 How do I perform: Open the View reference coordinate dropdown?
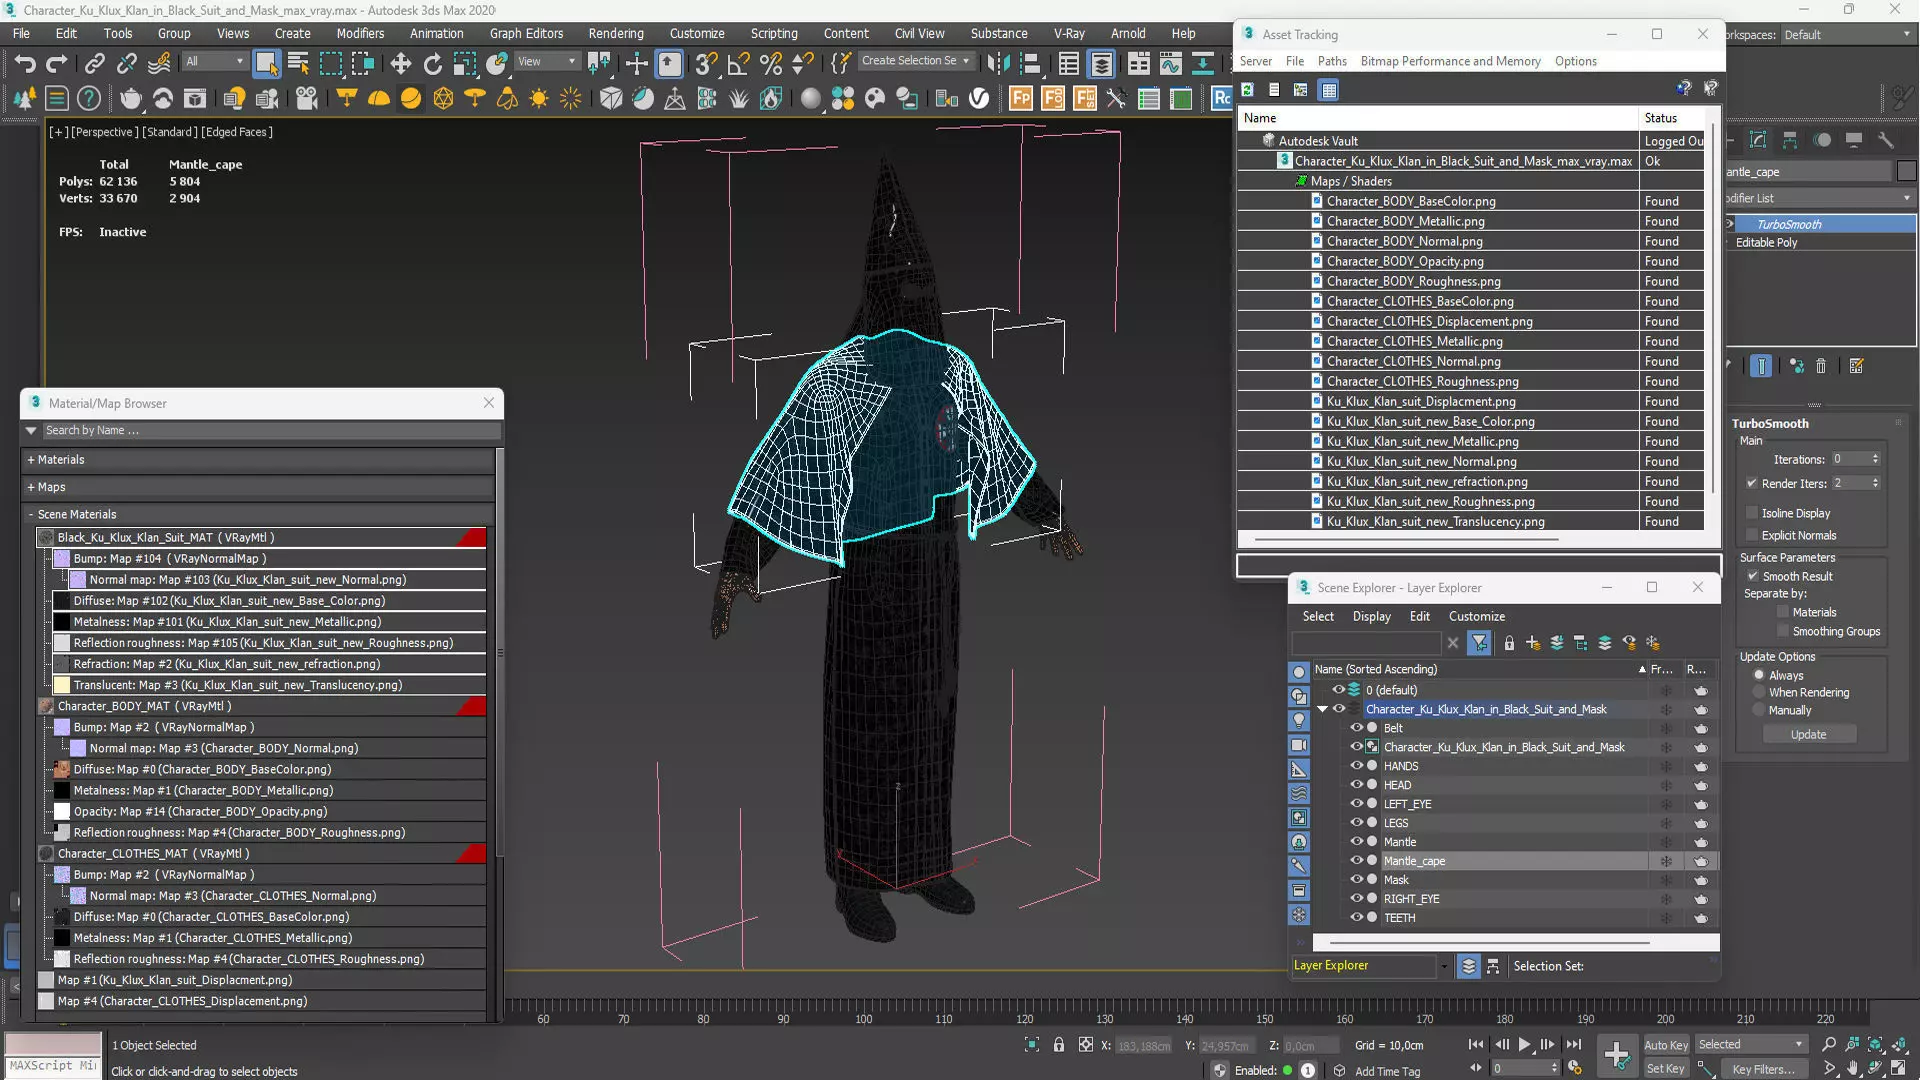click(546, 62)
